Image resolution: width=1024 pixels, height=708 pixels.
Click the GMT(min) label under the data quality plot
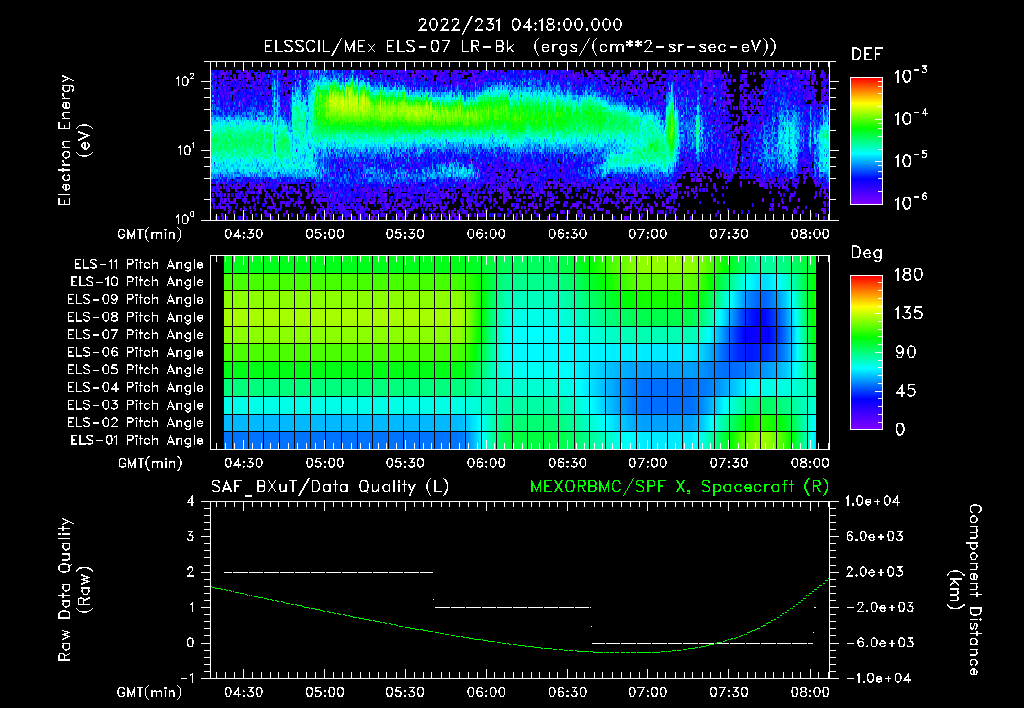[150, 693]
